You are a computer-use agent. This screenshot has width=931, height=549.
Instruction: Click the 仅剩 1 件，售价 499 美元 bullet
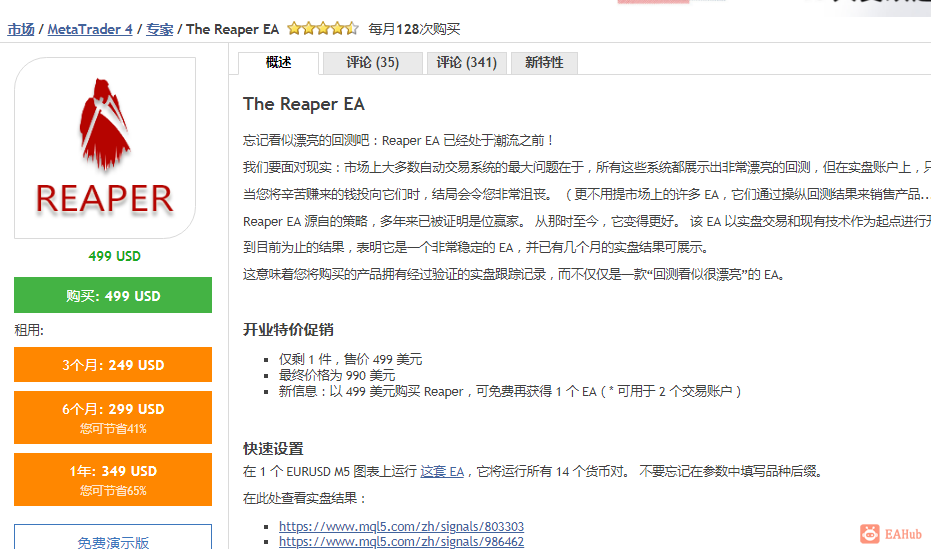[350, 359]
